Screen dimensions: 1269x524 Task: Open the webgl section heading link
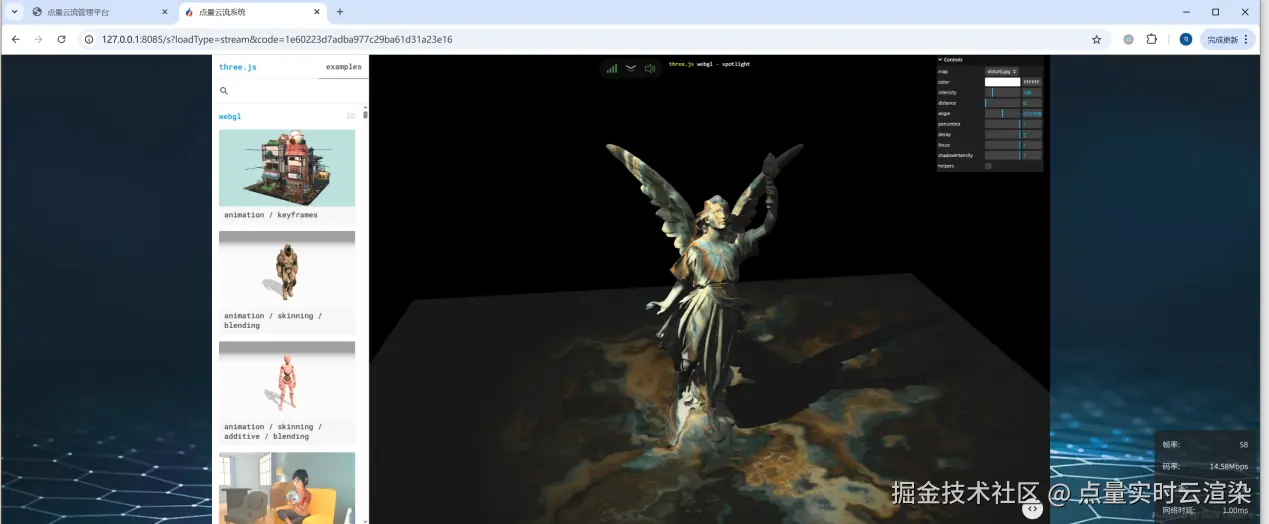point(230,116)
